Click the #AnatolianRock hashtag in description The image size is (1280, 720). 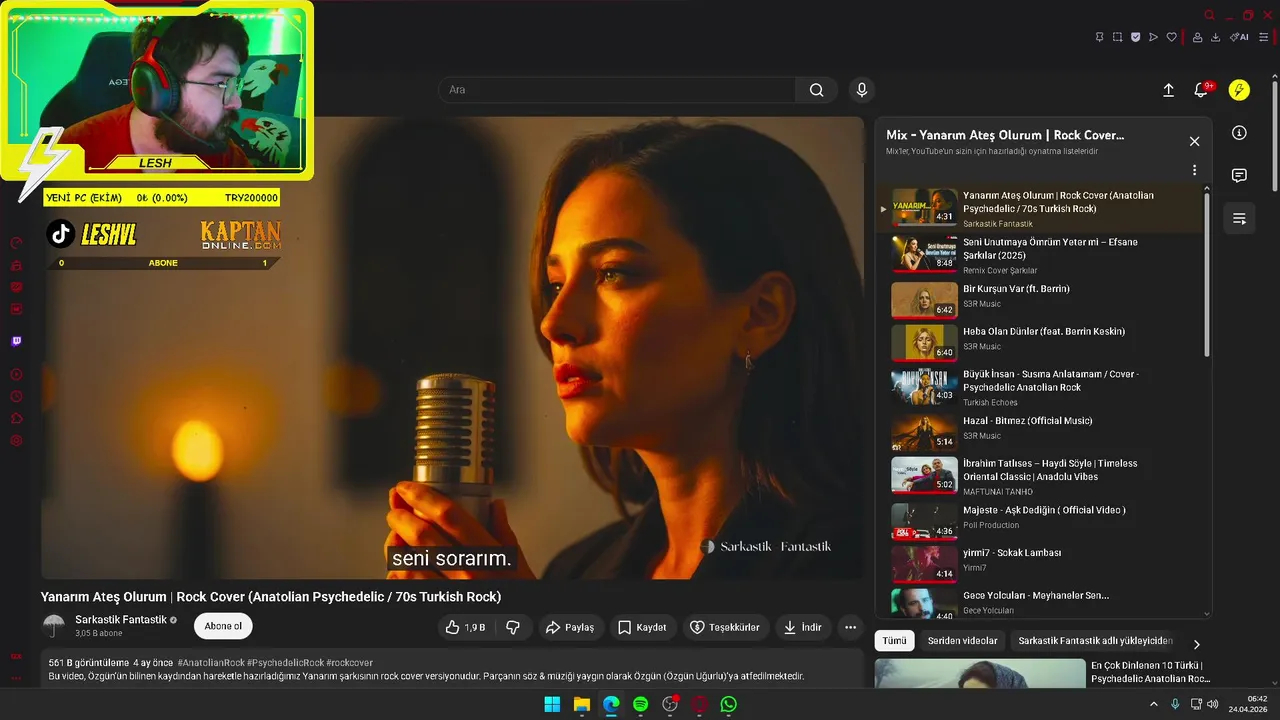[x=210, y=663]
